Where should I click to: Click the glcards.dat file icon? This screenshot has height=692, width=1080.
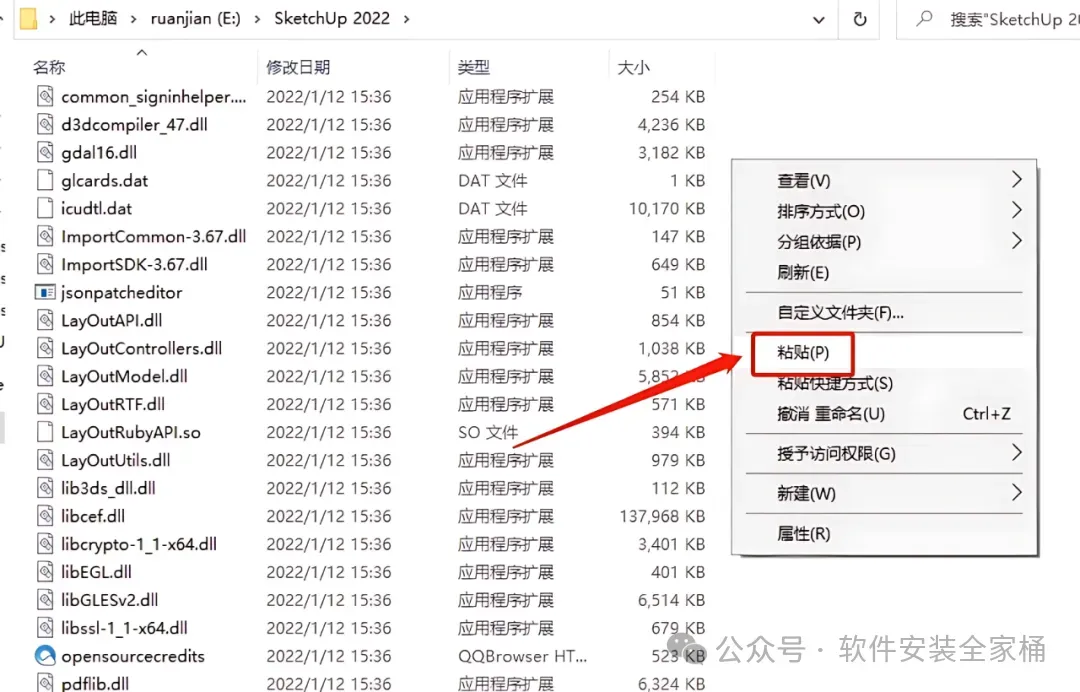click(x=45, y=180)
